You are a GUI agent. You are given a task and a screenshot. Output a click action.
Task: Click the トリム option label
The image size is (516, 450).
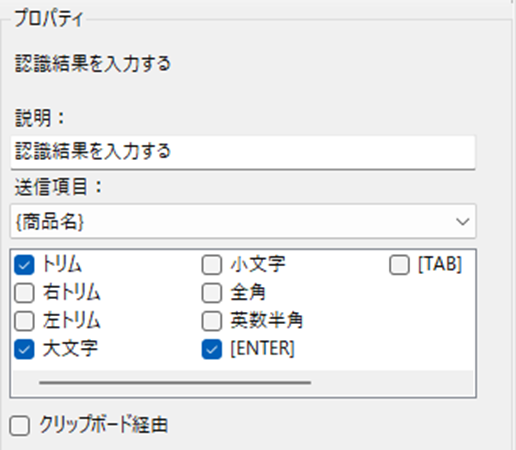[62, 265]
